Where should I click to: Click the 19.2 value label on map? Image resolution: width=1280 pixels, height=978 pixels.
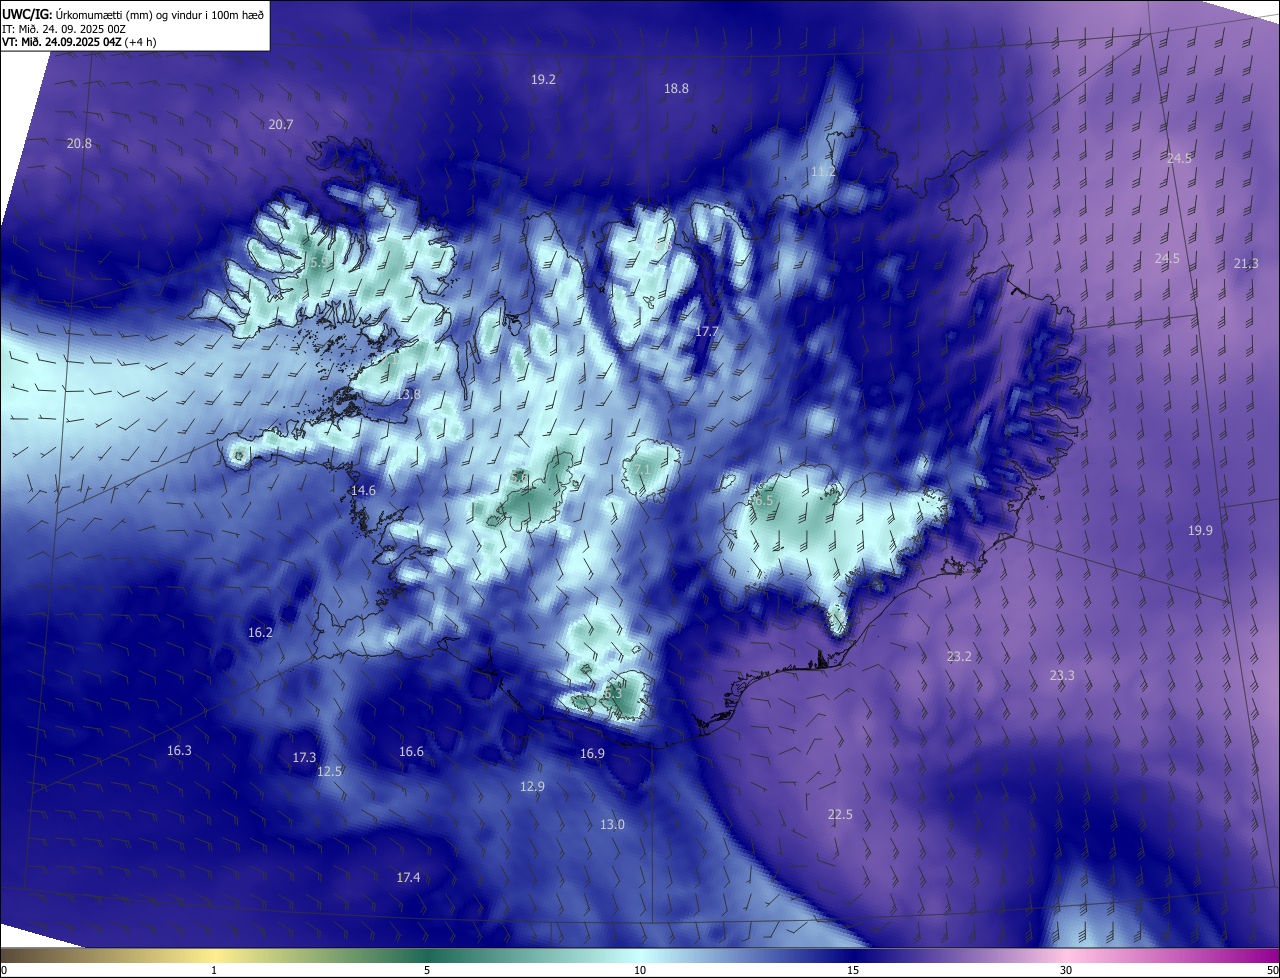pos(543,79)
